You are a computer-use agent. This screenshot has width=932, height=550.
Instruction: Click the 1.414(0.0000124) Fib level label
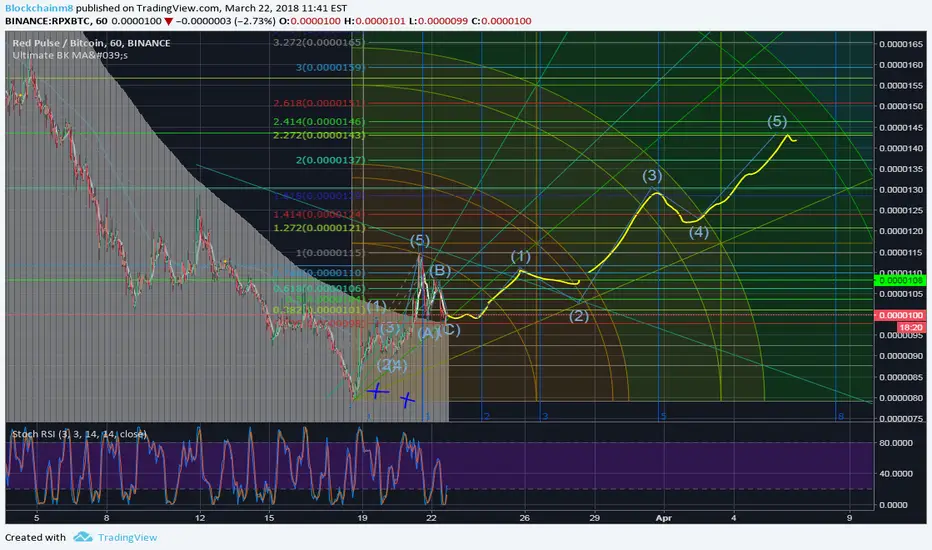tap(319, 214)
